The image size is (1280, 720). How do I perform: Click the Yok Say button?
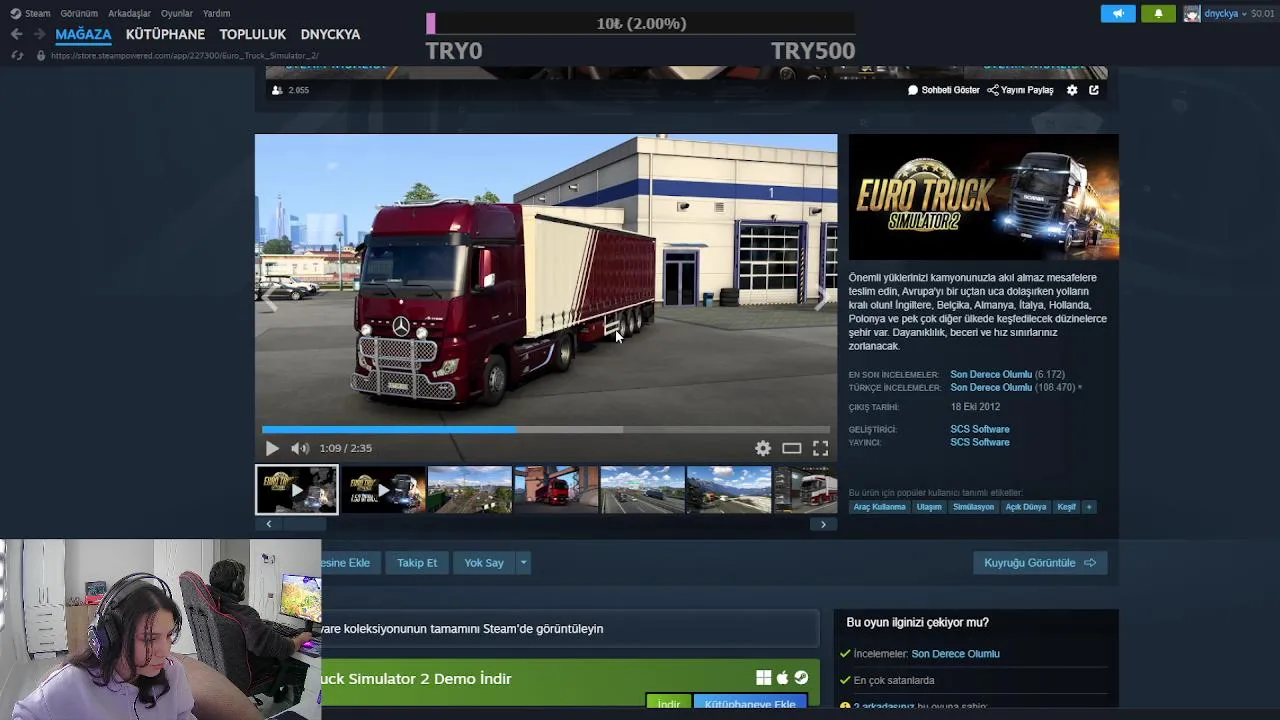[x=484, y=563]
